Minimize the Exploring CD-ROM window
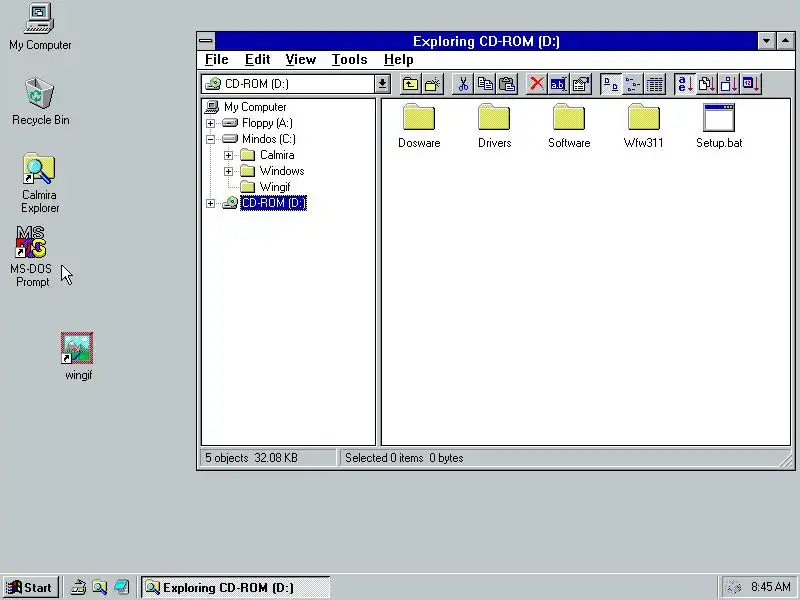This screenshot has height=600, width=800. (766, 41)
